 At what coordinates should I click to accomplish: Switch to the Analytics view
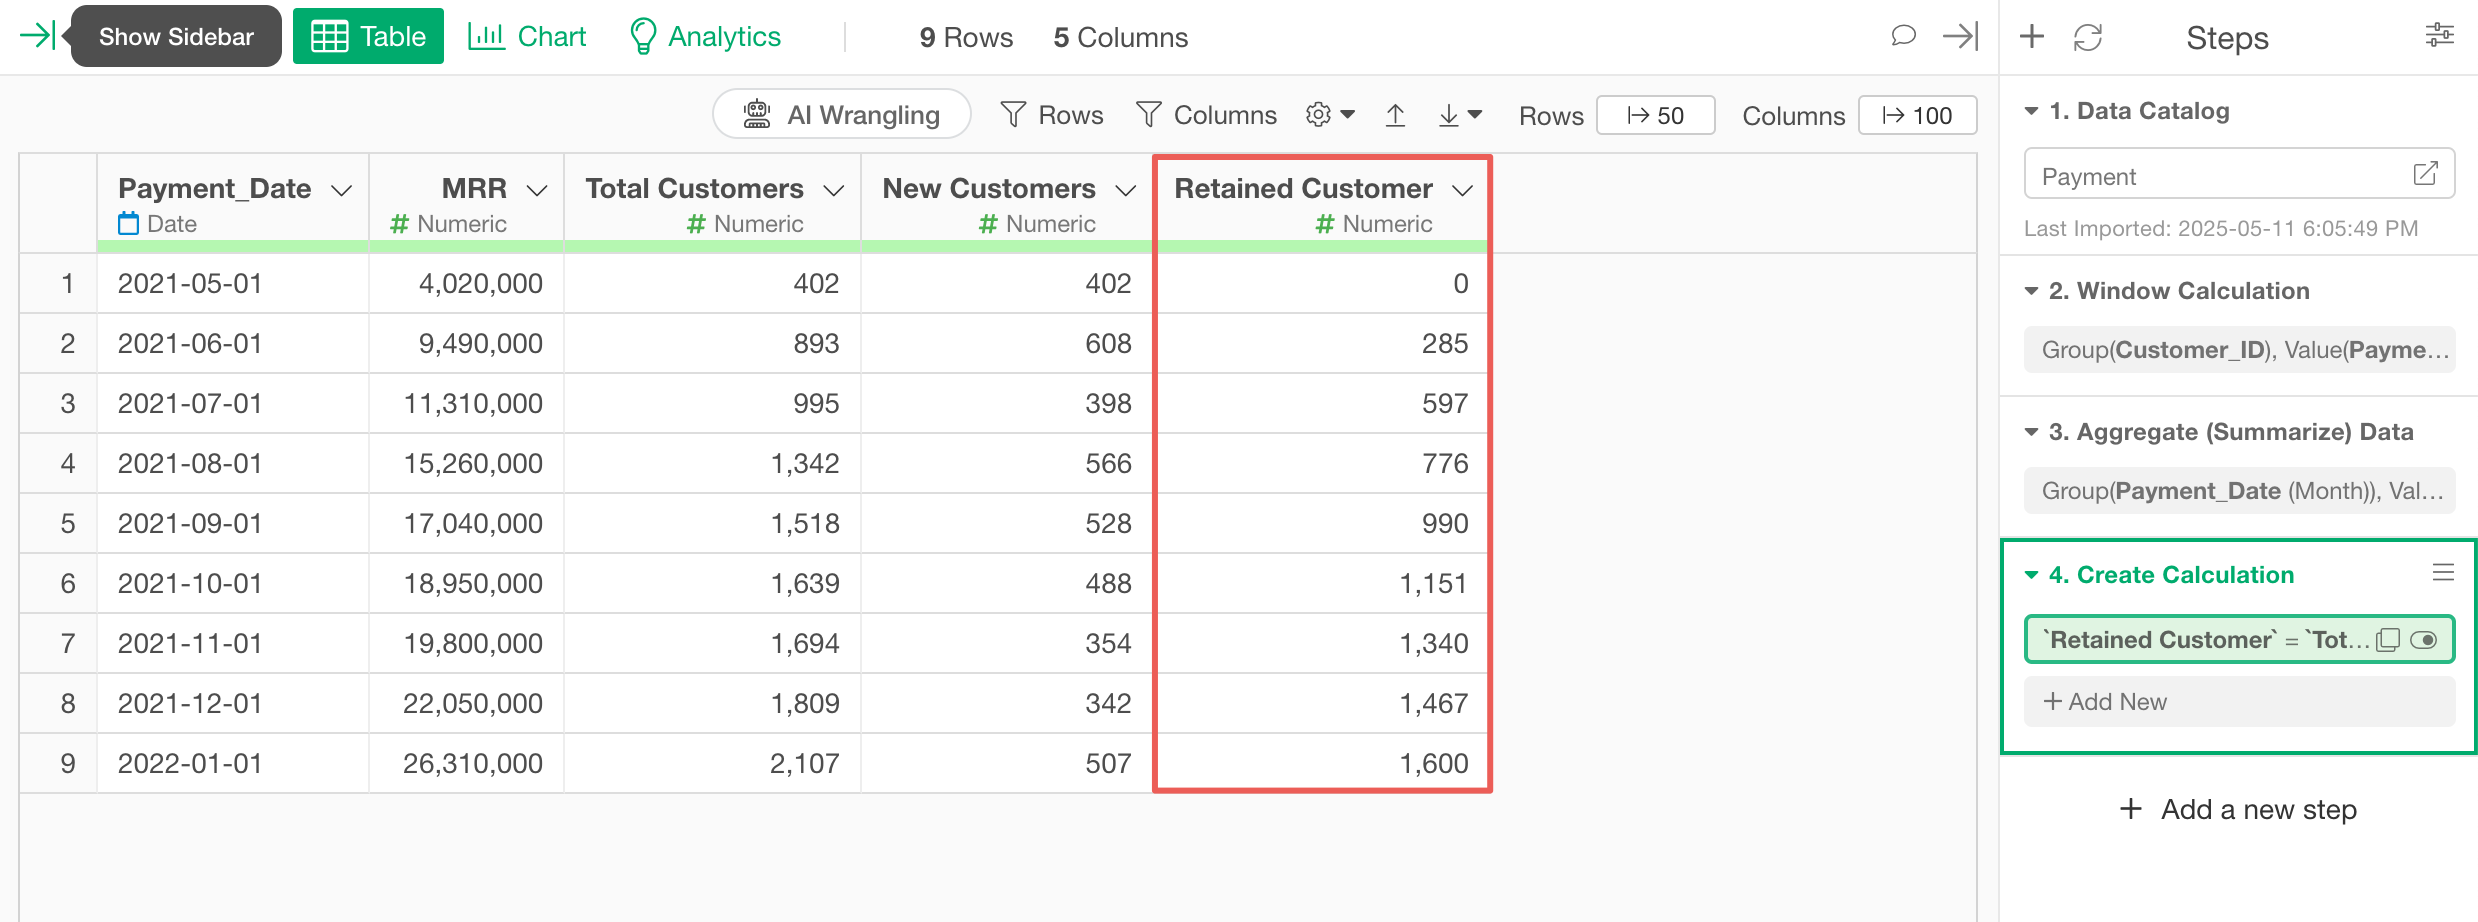pyautogui.click(x=706, y=36)
